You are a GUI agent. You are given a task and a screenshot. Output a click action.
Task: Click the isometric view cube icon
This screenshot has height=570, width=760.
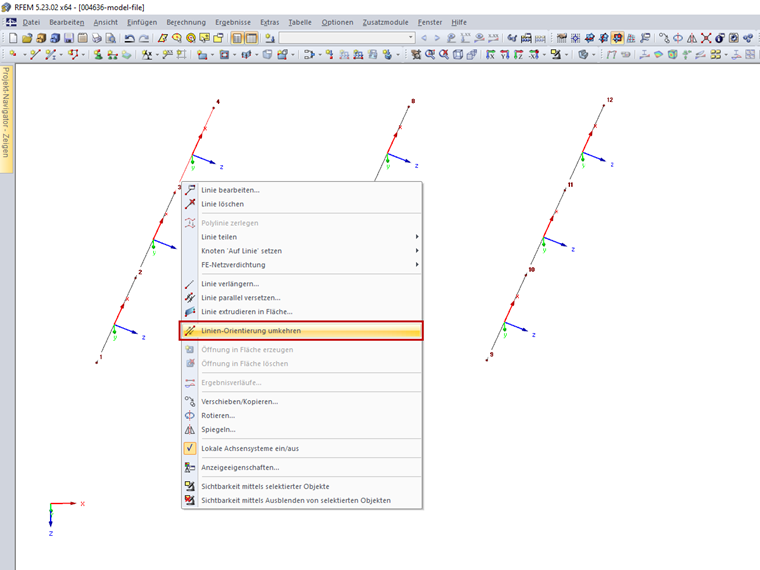tap(458, 55)
